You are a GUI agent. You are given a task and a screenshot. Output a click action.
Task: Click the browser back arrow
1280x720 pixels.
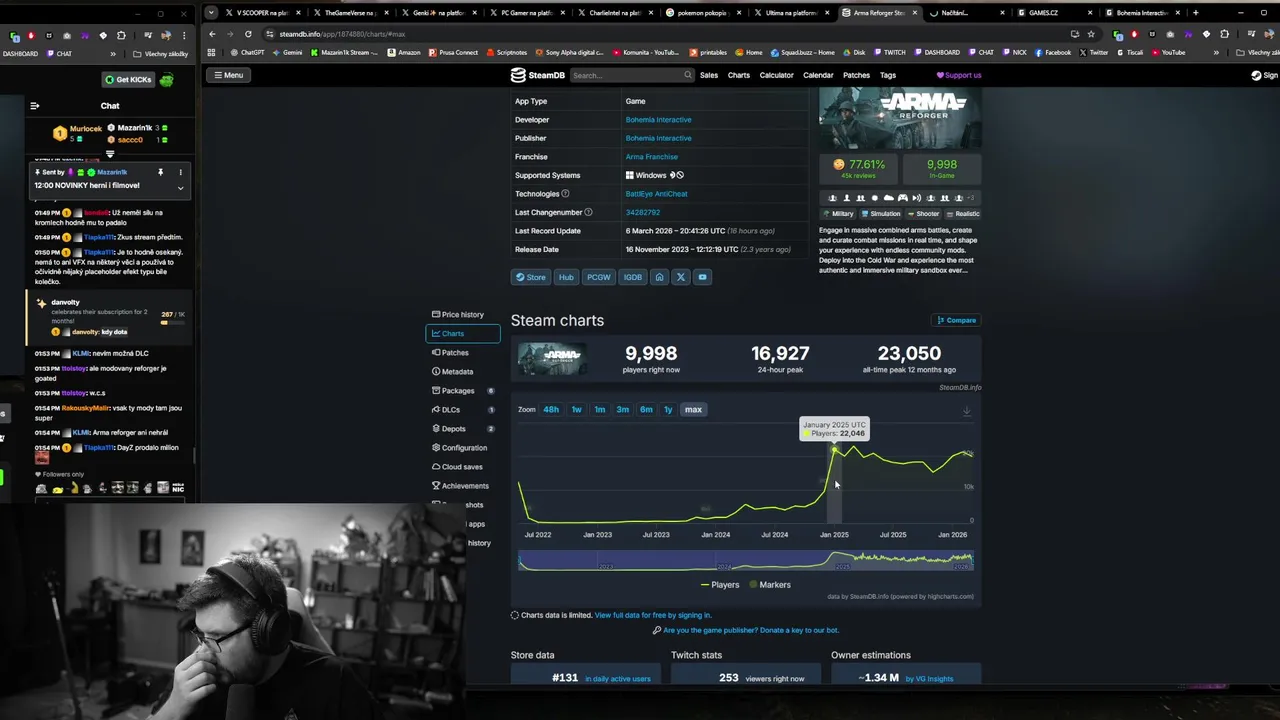coord(212,34)
